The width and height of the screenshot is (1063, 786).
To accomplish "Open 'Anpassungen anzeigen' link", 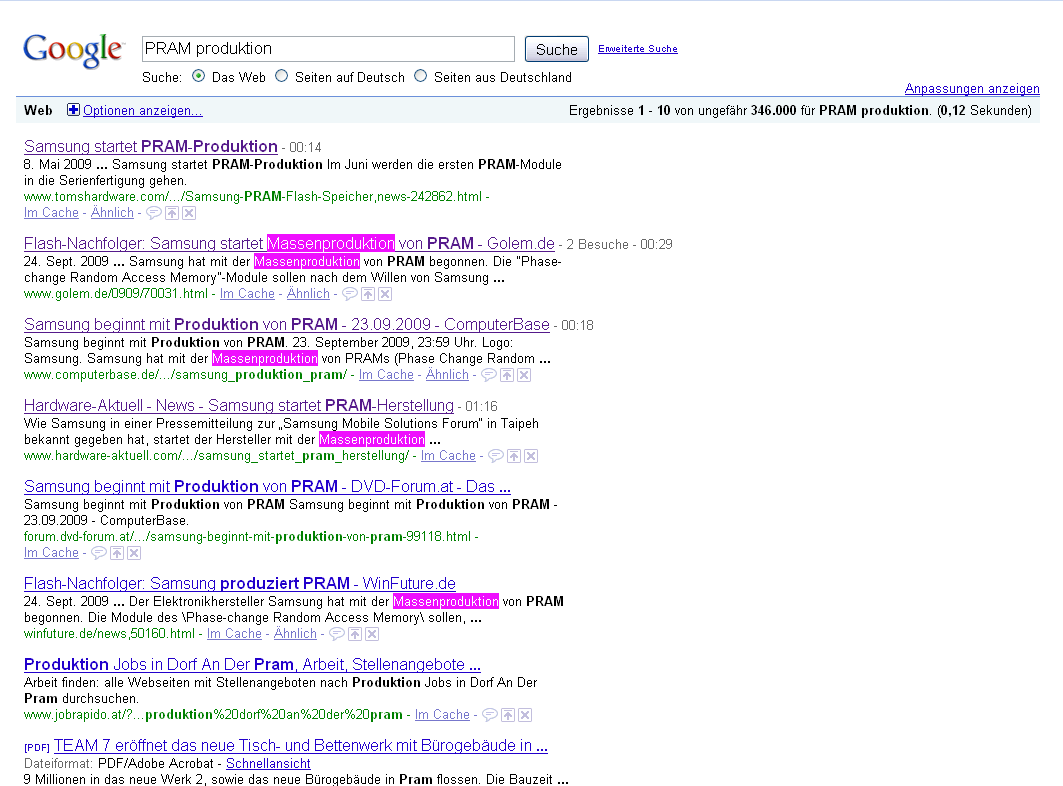I will point(972,88).
